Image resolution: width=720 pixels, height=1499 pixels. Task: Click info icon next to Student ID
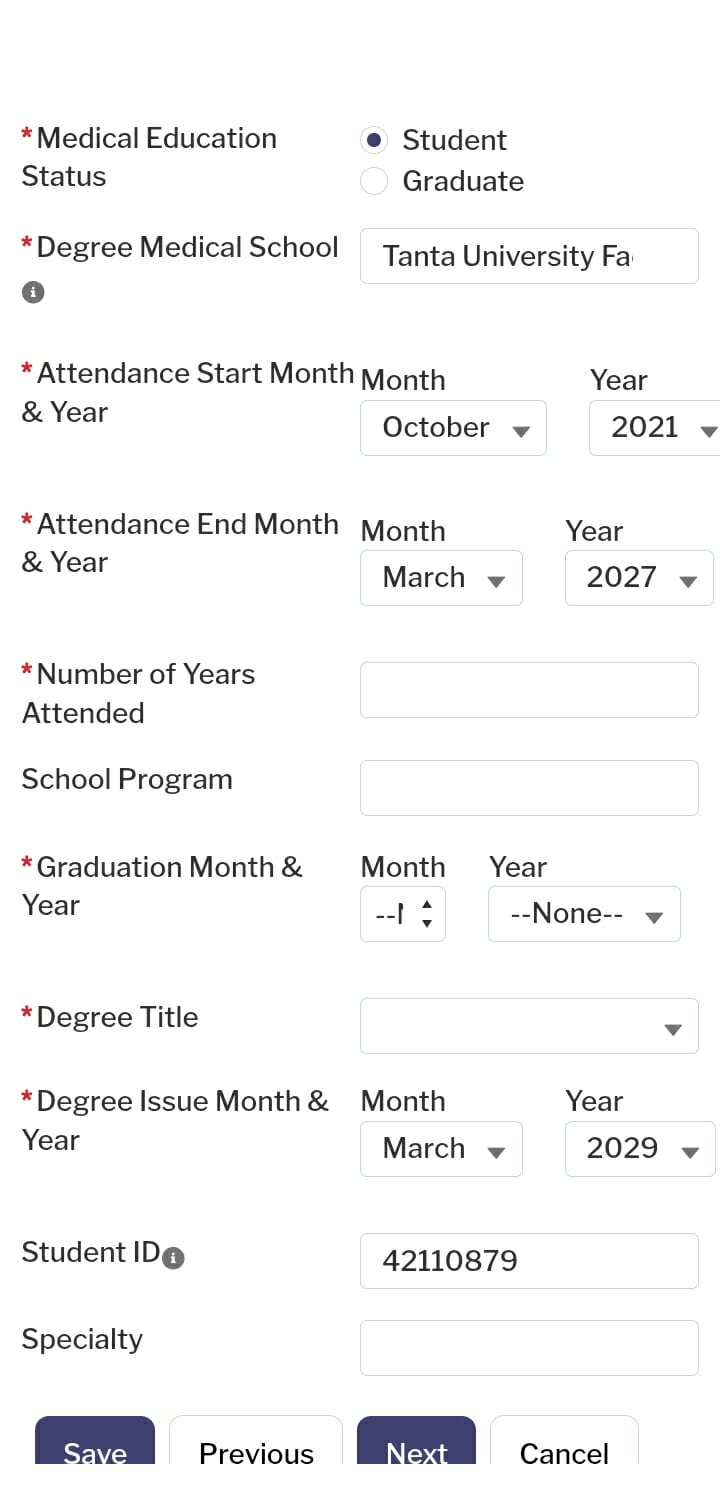tap(173, 1258)
